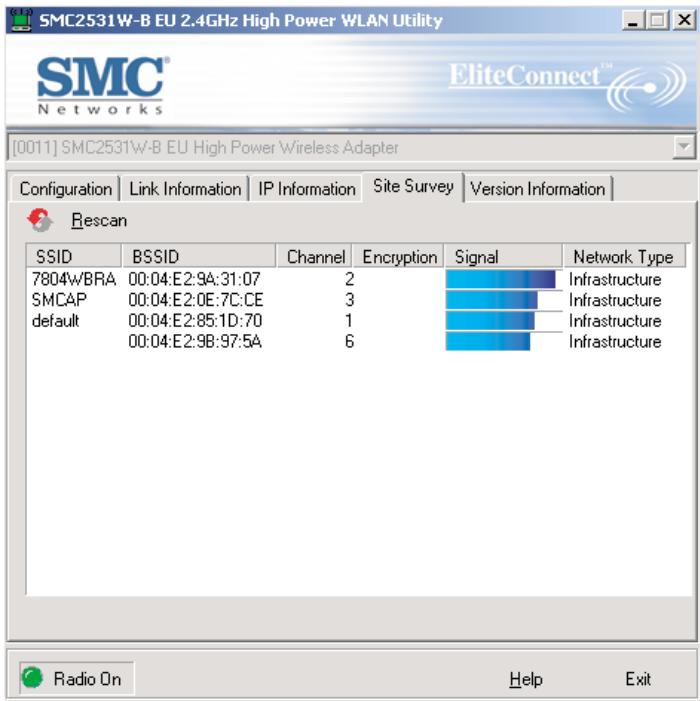Click BSSID 00:04:E2:0E:7C:CE
Image resolution: width=700 pixels, height=701 pixels.
[196, 300]
